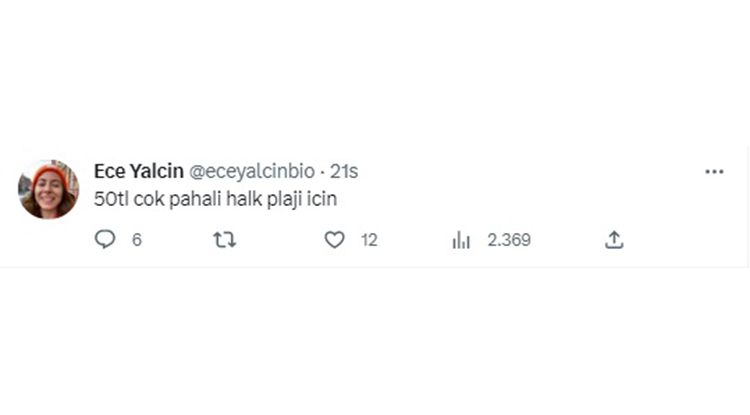Click '50tl' at start of tweet
The height and width of the screenshot is (415, 750).
pos(111,199)
